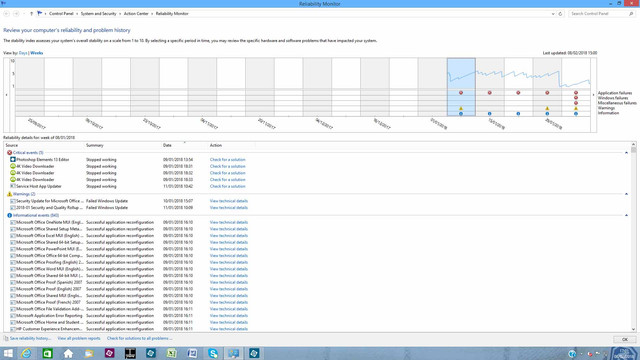This screenshot has height=360, width=640.
Task: Click the Control Panel breadcrumb
Action: [61, 14]
